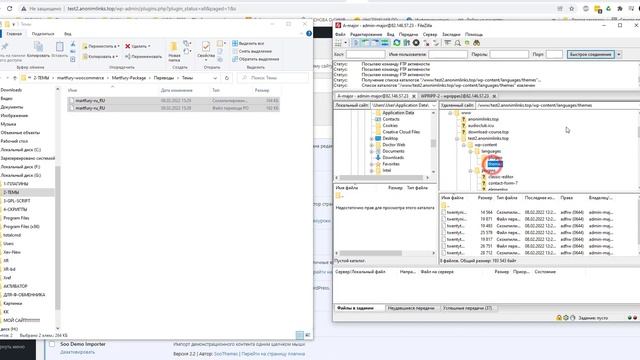Open the Quickconnect history dropdown arrow

(619, 54)
